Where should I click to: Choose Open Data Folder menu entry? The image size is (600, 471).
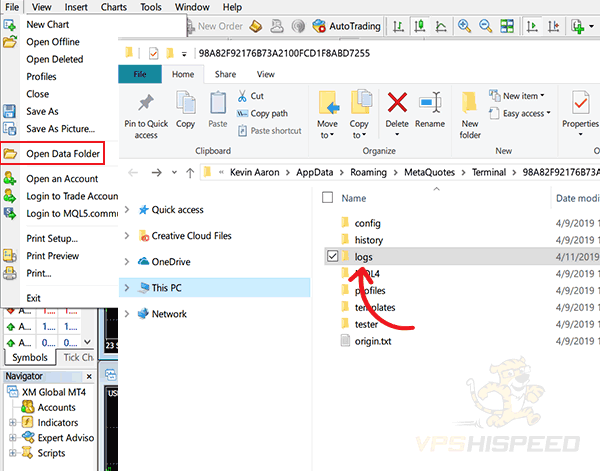(x=52, y=153)
